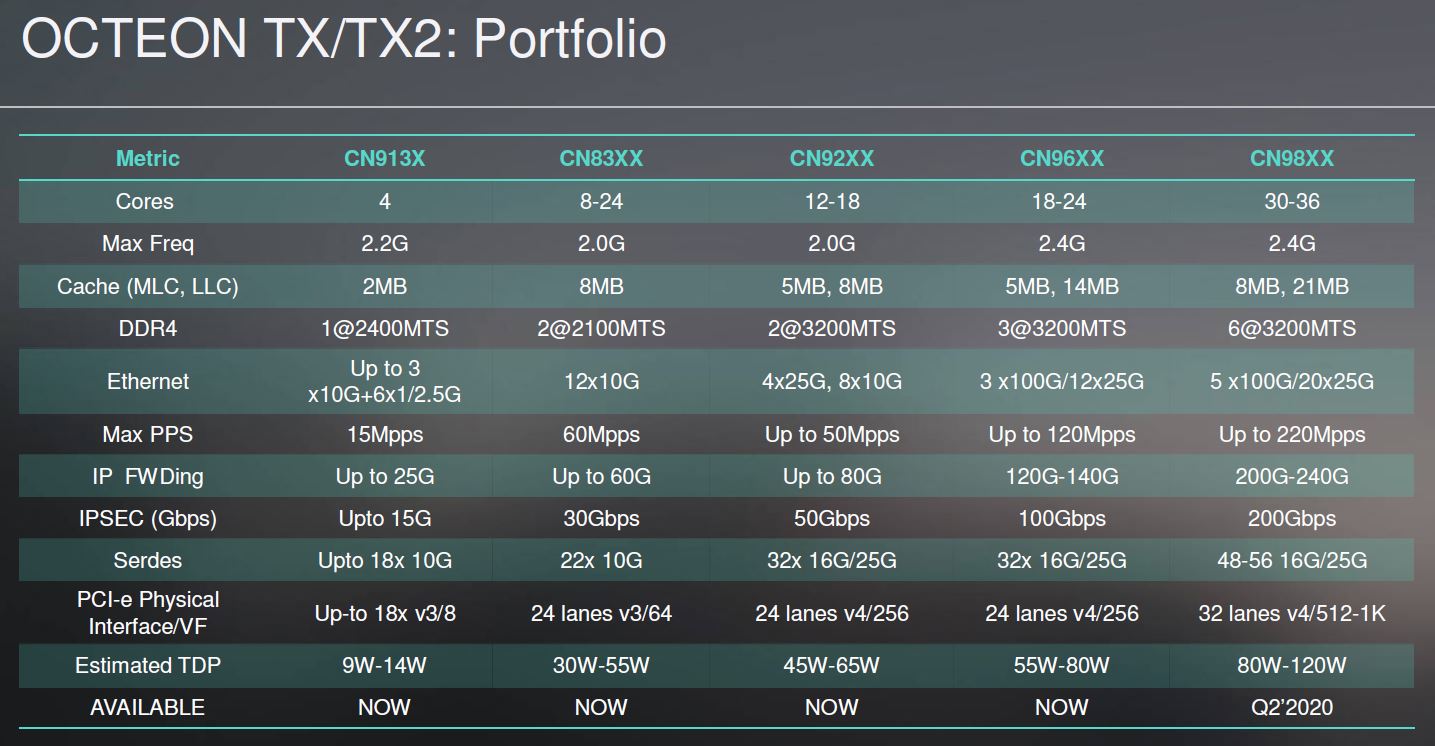1435x746 pixels.
Task: Select the CN83XX '2.0G' max frequency cell
Action: [601, 243]
